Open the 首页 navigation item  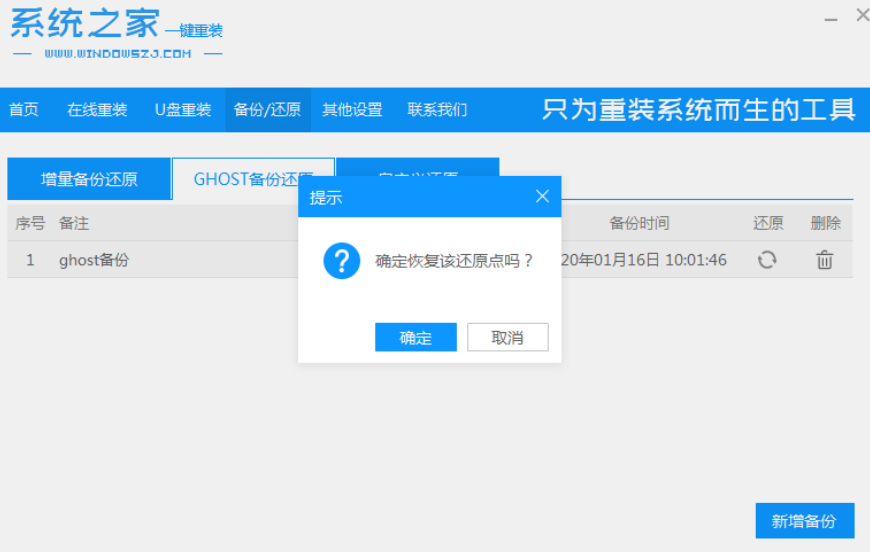24,110
